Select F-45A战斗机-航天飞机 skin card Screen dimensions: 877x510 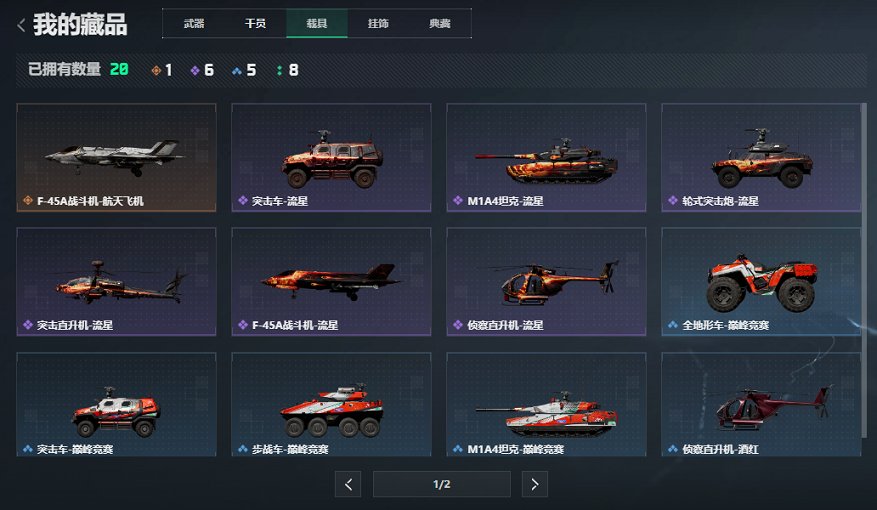coord(116,158)
